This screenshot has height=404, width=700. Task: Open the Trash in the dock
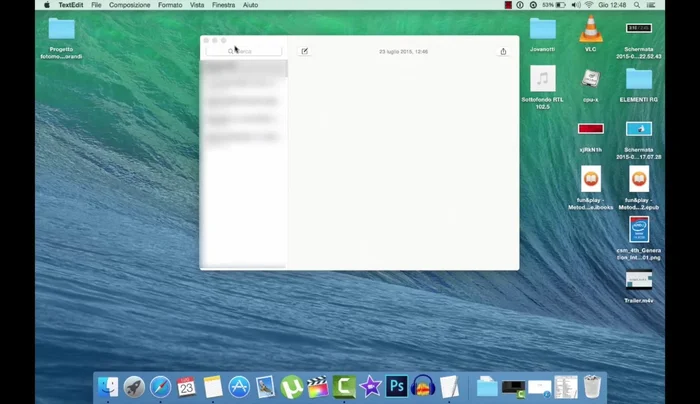point(593,387)
